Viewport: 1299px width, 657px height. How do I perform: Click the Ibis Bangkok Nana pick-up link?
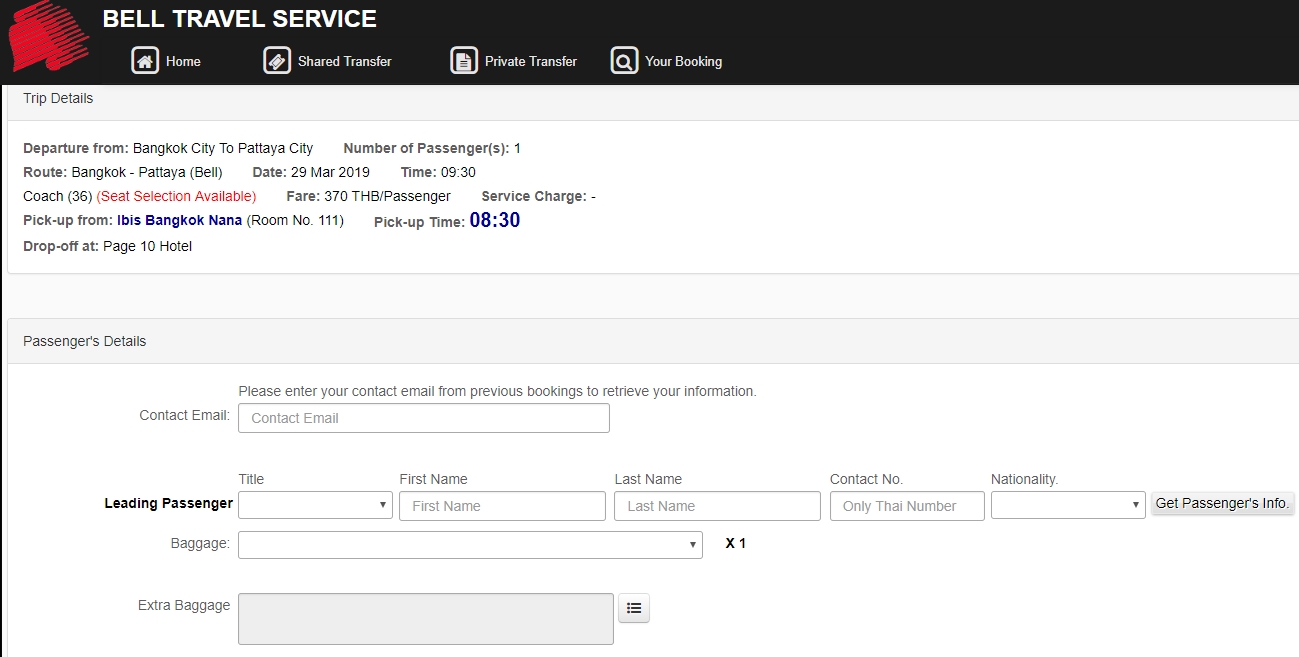point(179,220)
